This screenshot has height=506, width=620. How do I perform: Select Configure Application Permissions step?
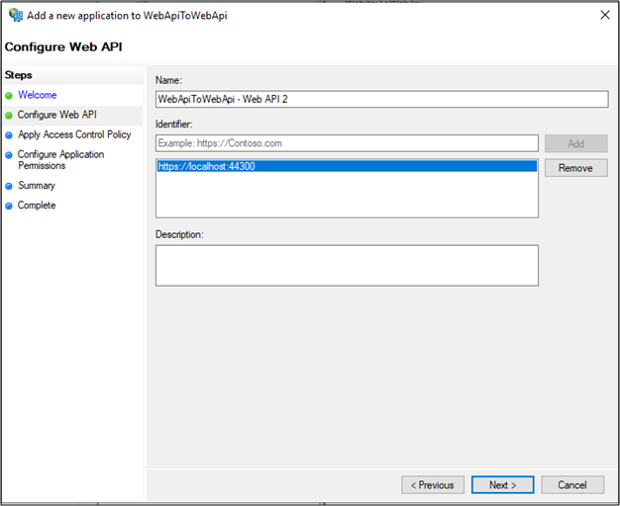click(x=61, y=160)
